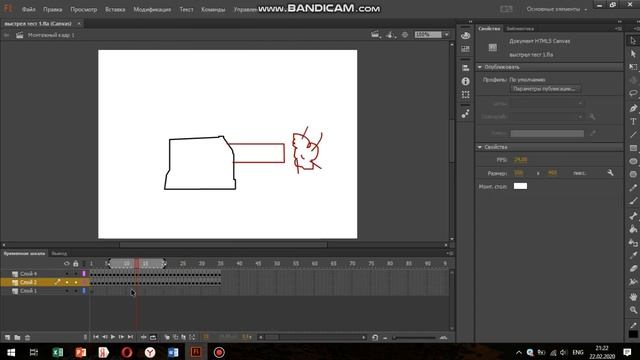
Task: Open Excel from the Windows taskbar
Action: point(58,352)
